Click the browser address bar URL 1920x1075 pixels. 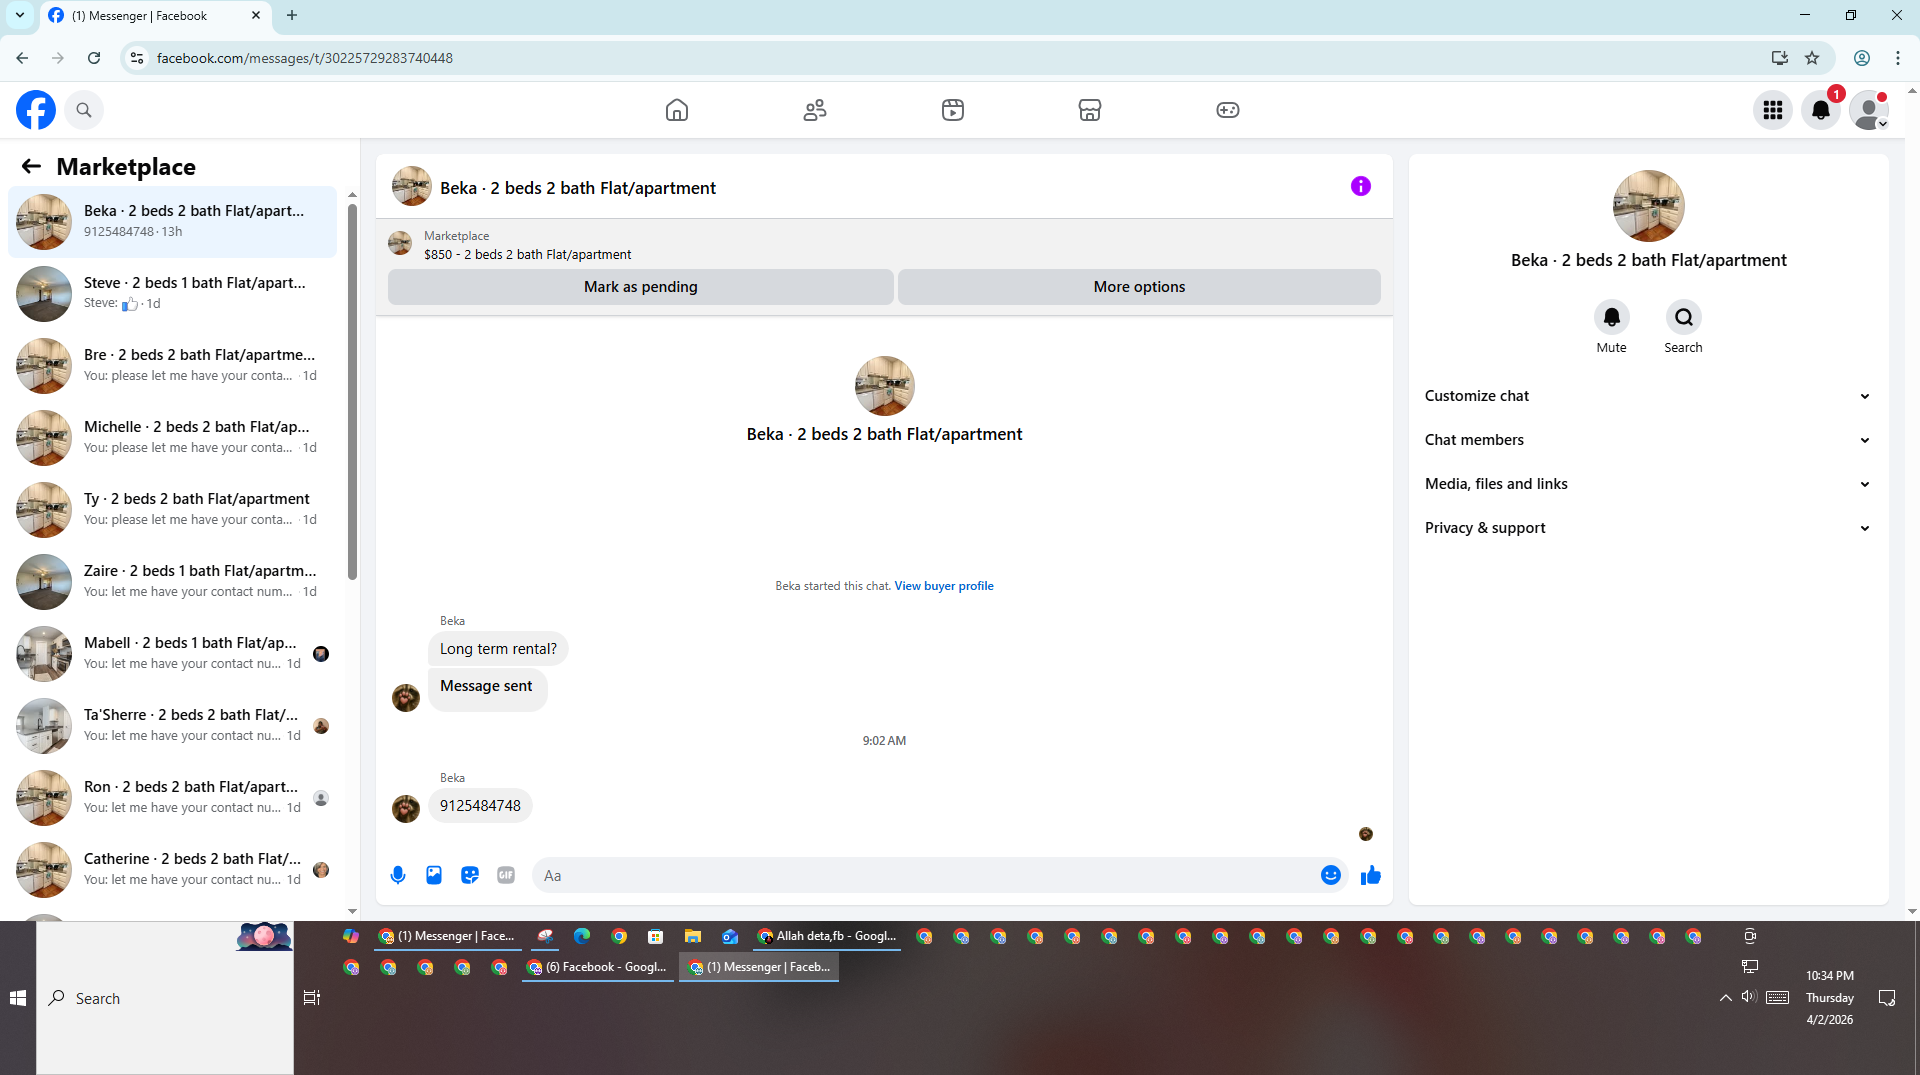[305, 58]
